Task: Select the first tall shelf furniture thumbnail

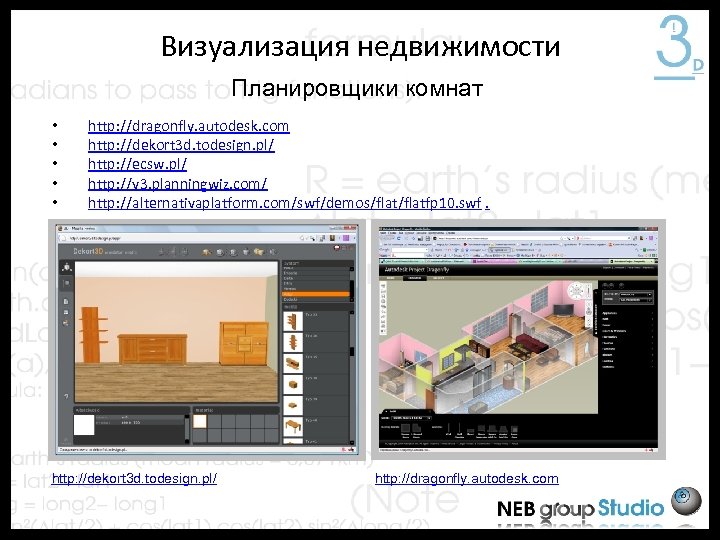Action: tap(292, 321)
